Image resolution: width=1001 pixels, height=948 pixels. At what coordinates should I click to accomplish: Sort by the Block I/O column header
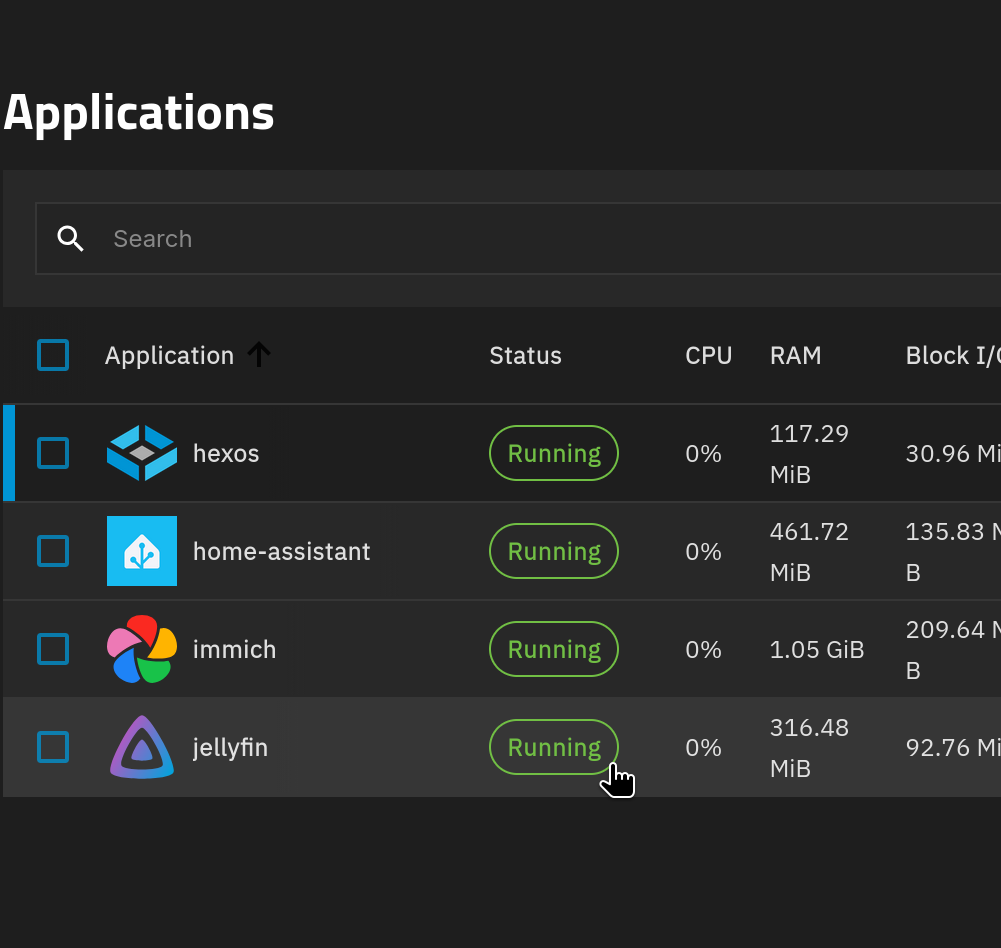[953, 356]
